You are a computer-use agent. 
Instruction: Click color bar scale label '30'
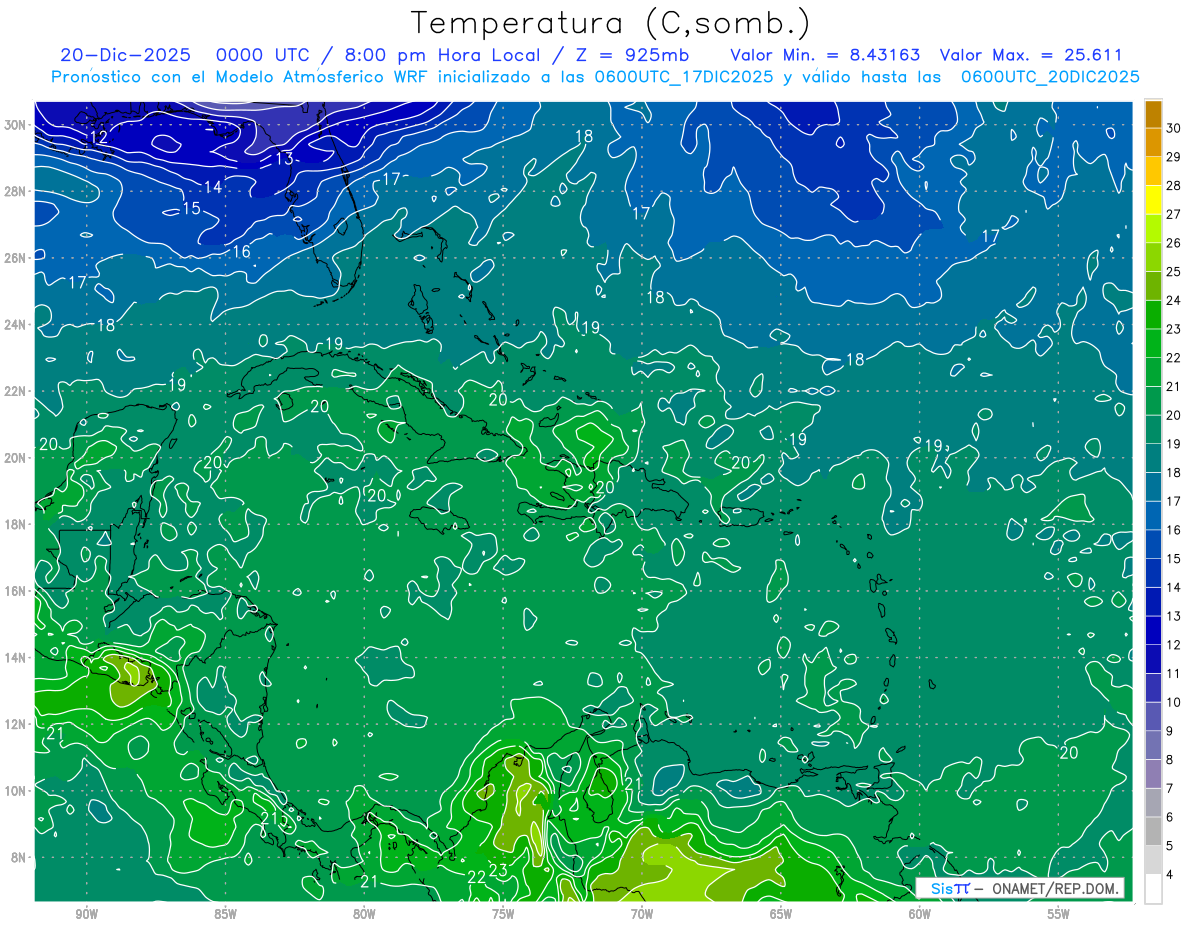[x=1173, y=128]
